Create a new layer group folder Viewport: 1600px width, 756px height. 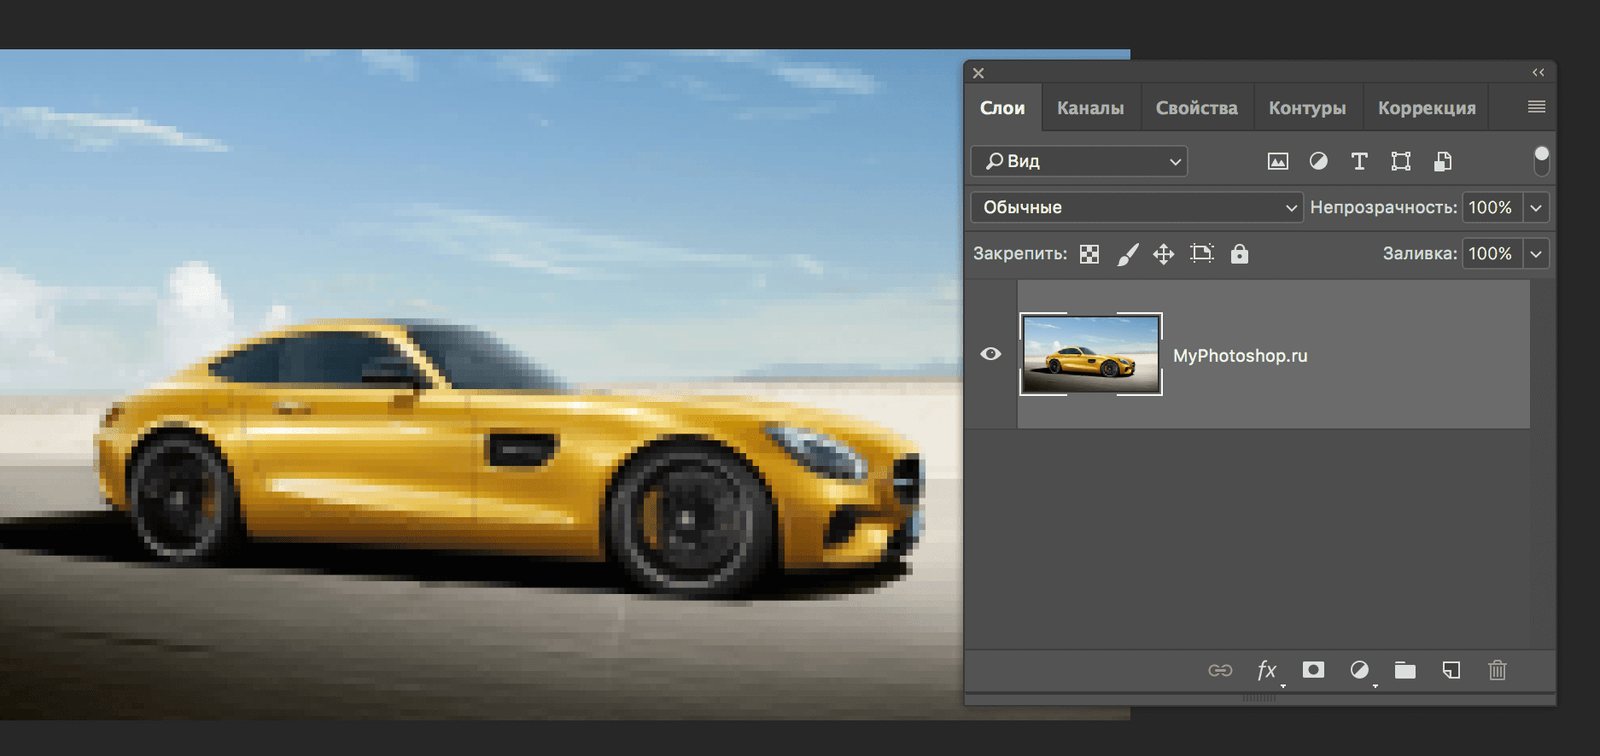1405,670
